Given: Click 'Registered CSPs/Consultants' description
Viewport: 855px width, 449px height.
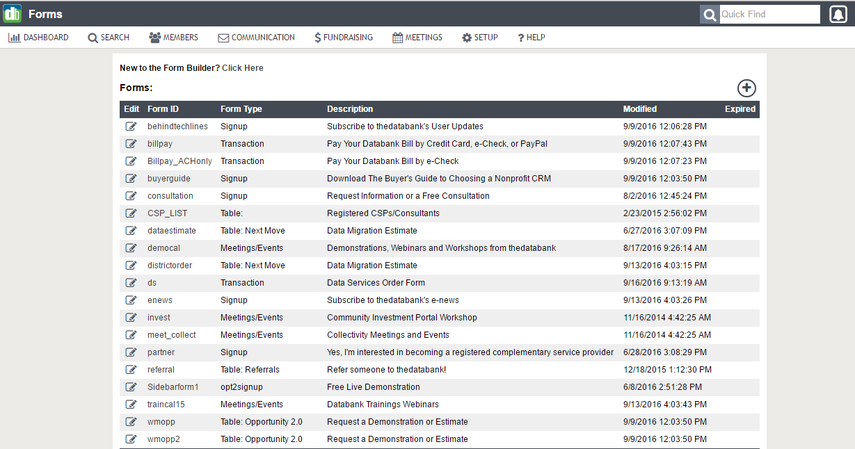Looking at the screenshot, I should (383, 213).
